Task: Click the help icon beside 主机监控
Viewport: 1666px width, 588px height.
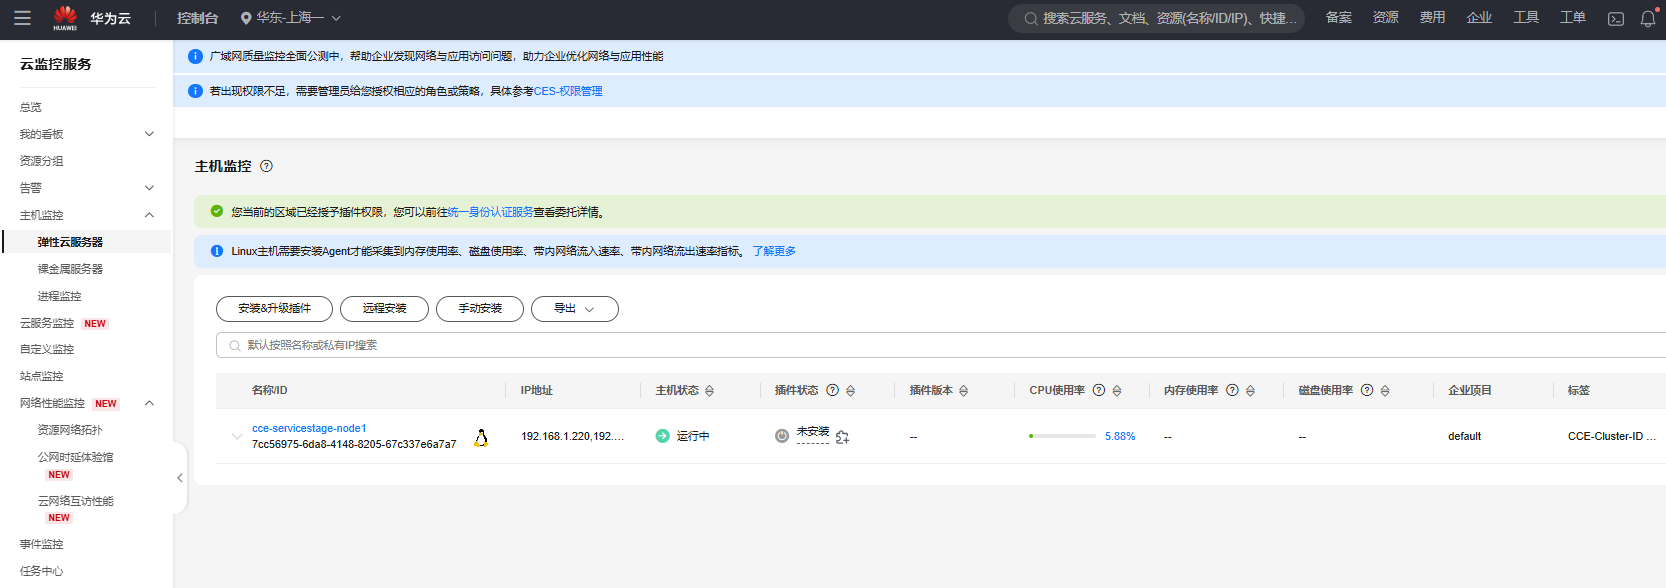Action: click(266, 166)
